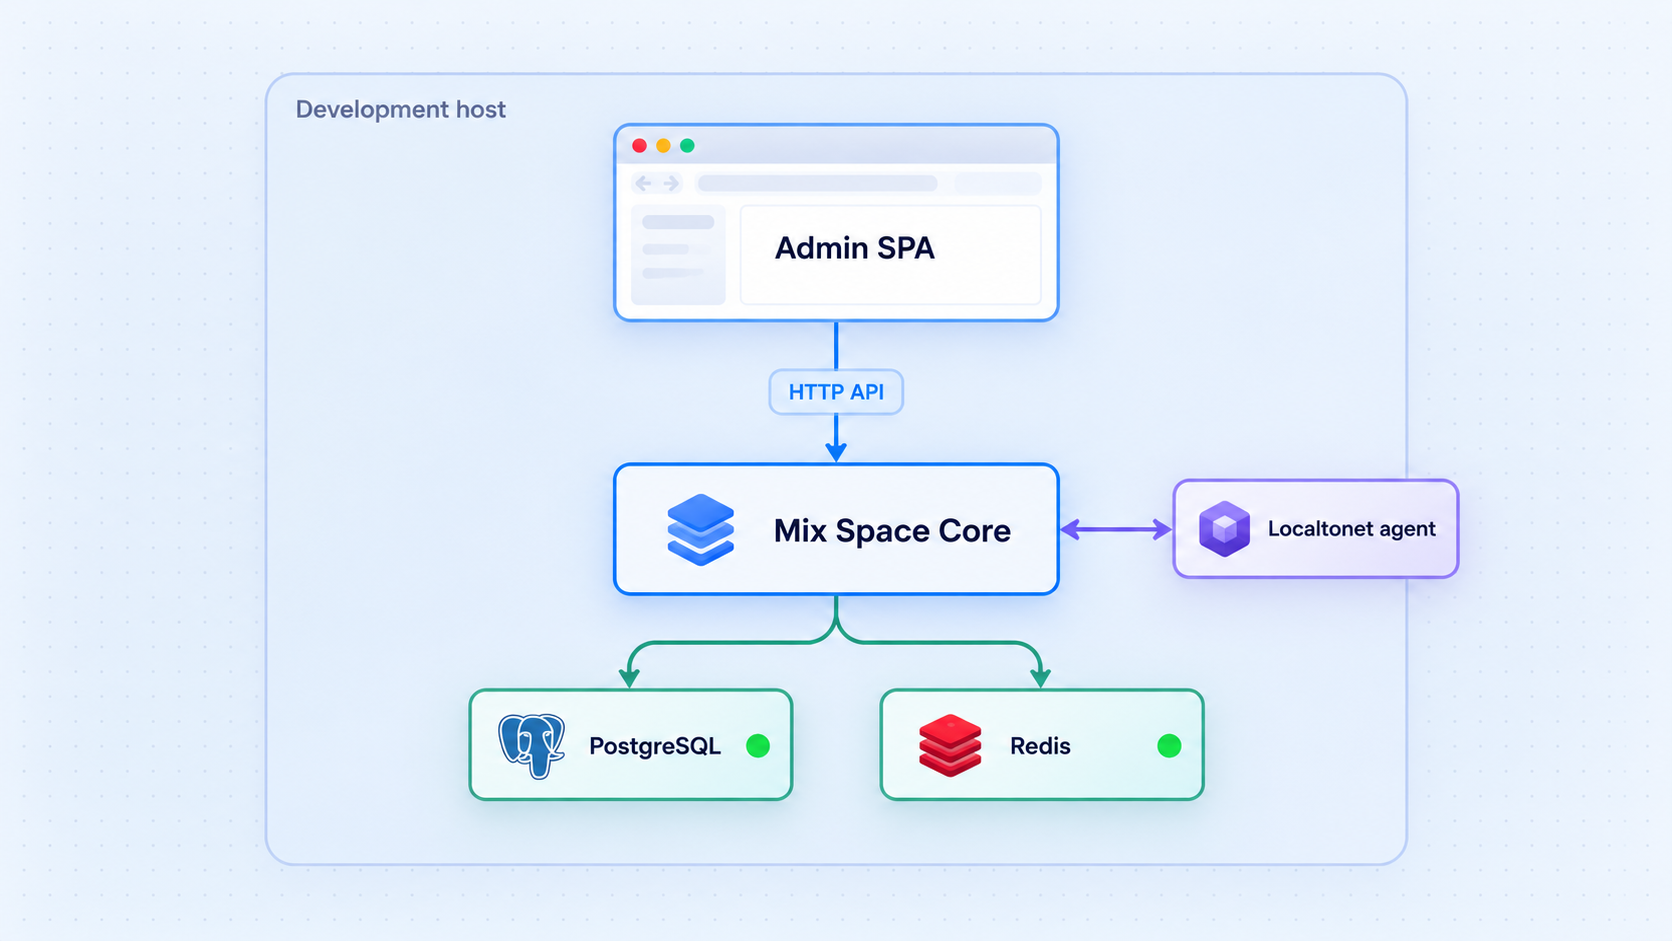1672x941 pixels.
Task: Click the Mix Space Core title text
Action: 892,531
